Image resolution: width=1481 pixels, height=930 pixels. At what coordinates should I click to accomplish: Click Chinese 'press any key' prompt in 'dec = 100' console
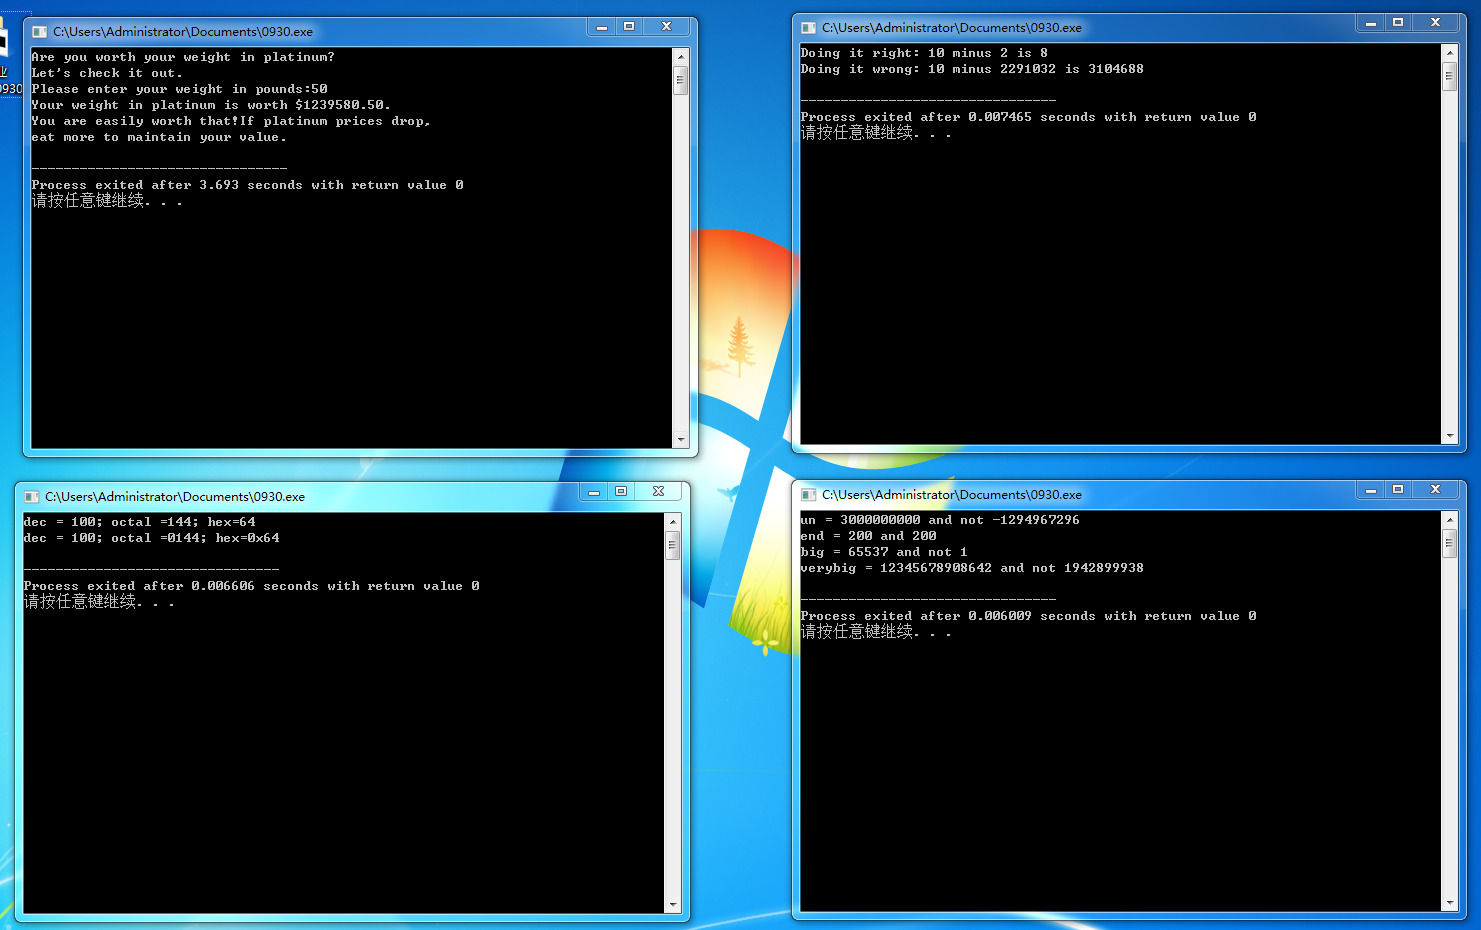coord(99,602)
